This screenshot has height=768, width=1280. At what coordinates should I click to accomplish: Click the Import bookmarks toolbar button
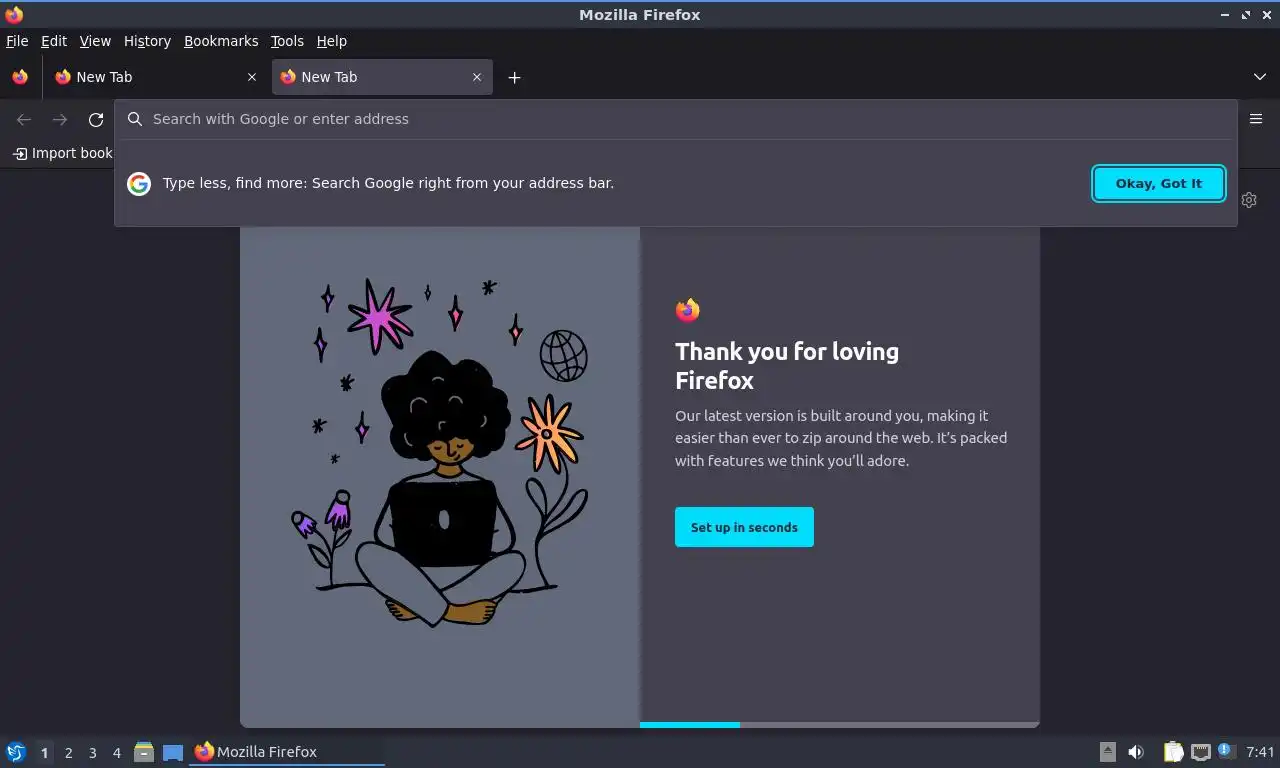[x=62, y=153]
